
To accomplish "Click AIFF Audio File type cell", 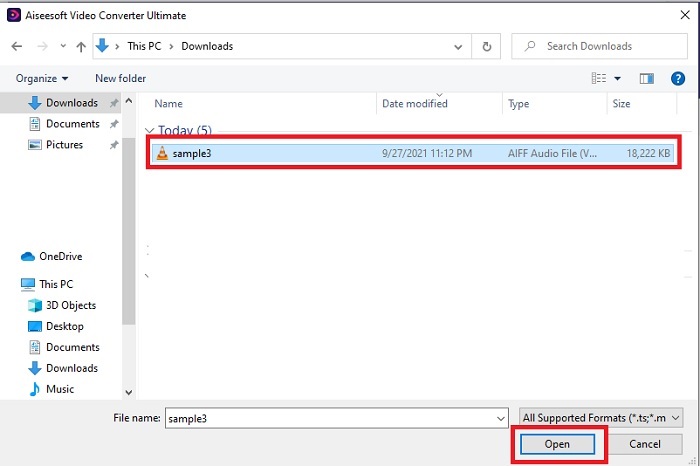I will [x=552, y=154].
